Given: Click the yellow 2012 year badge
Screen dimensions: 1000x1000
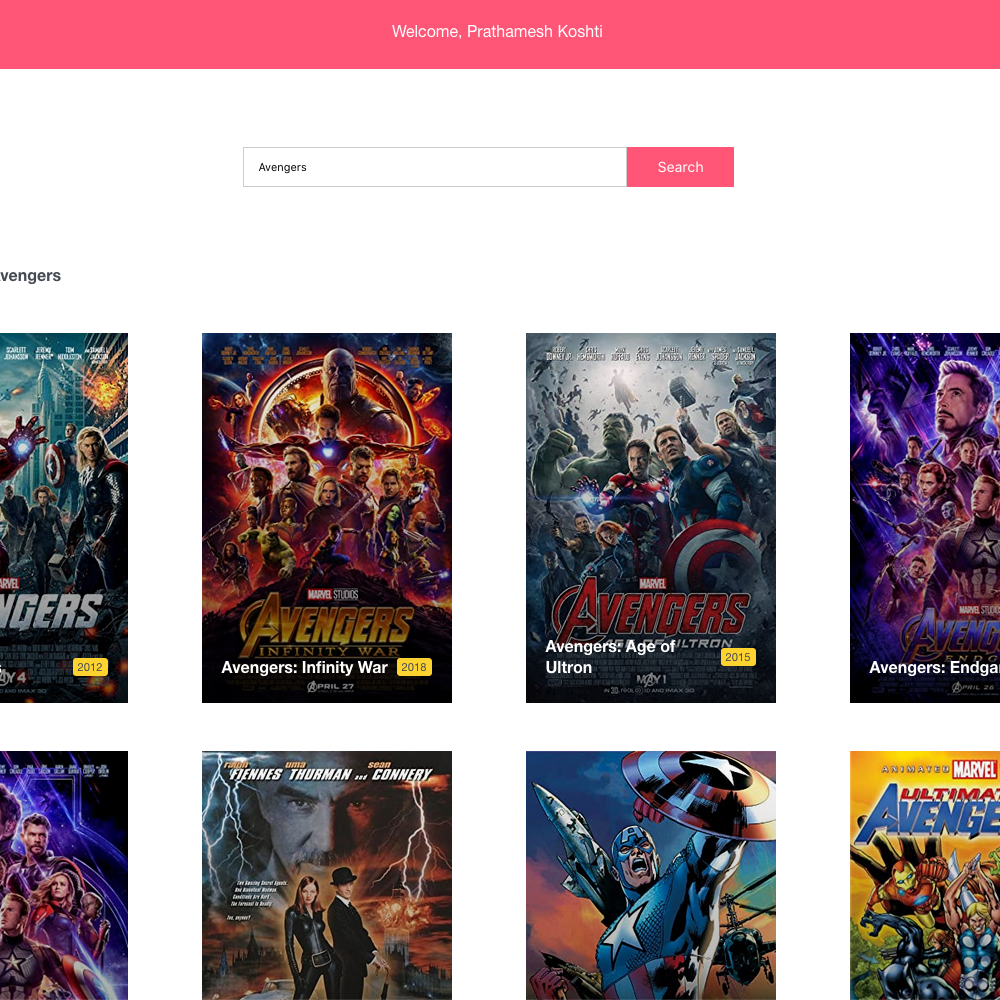Looking at the screenshot, I should (x=90, y=667).
